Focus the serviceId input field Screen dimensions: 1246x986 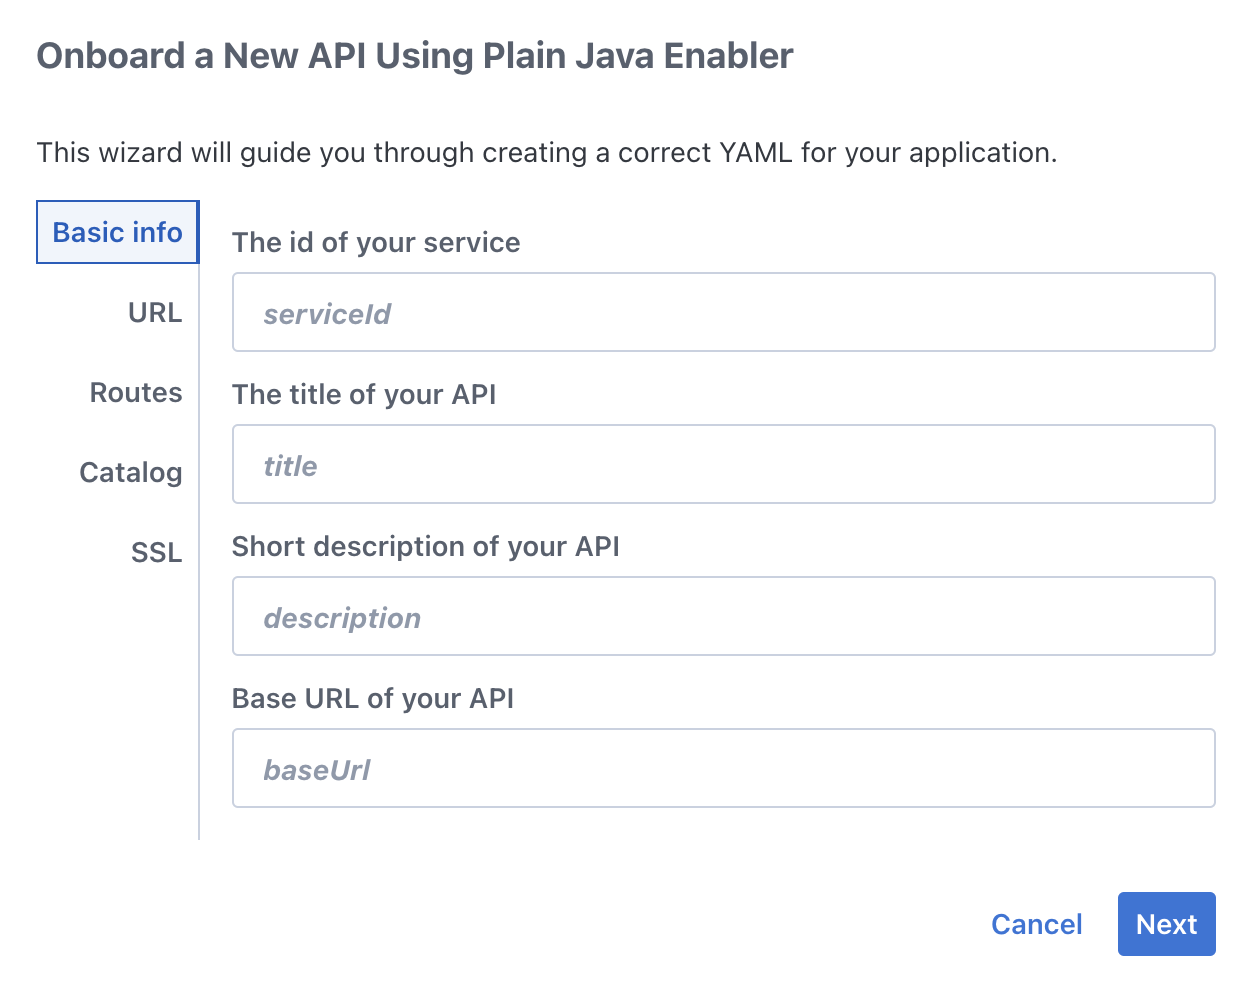(723, 313)
